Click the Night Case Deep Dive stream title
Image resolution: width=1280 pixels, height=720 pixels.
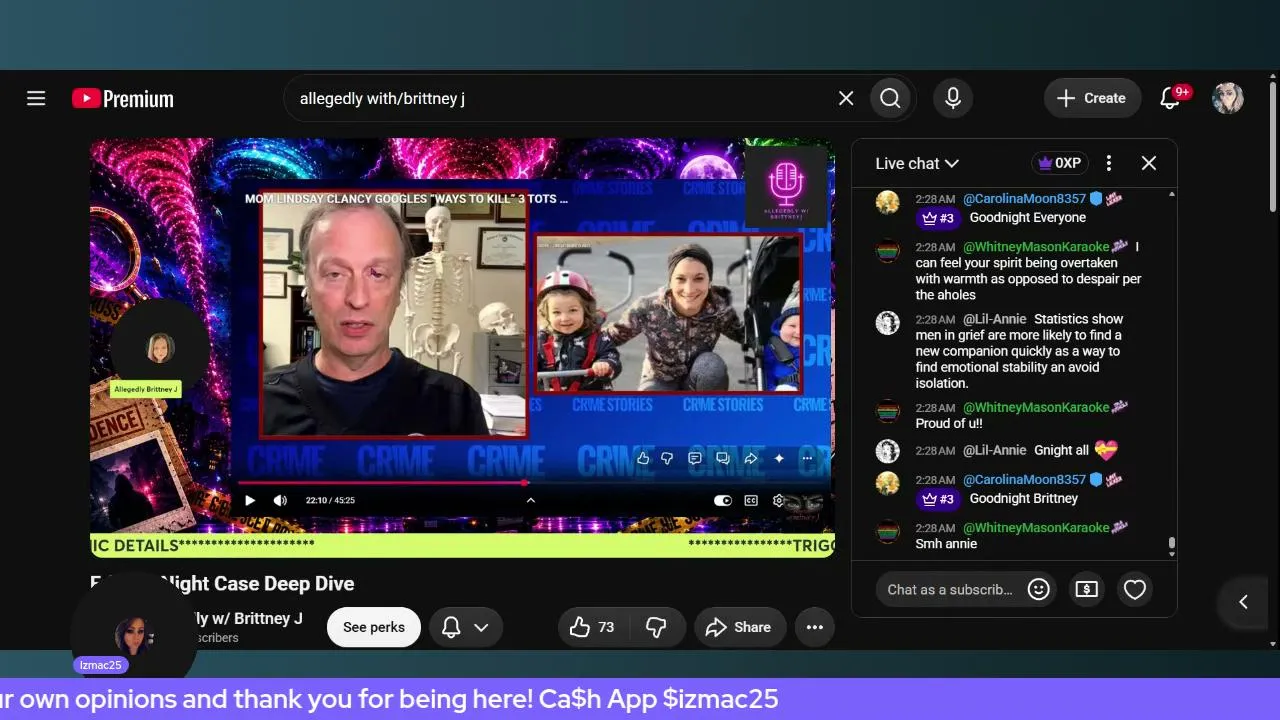tap(222, 583)
